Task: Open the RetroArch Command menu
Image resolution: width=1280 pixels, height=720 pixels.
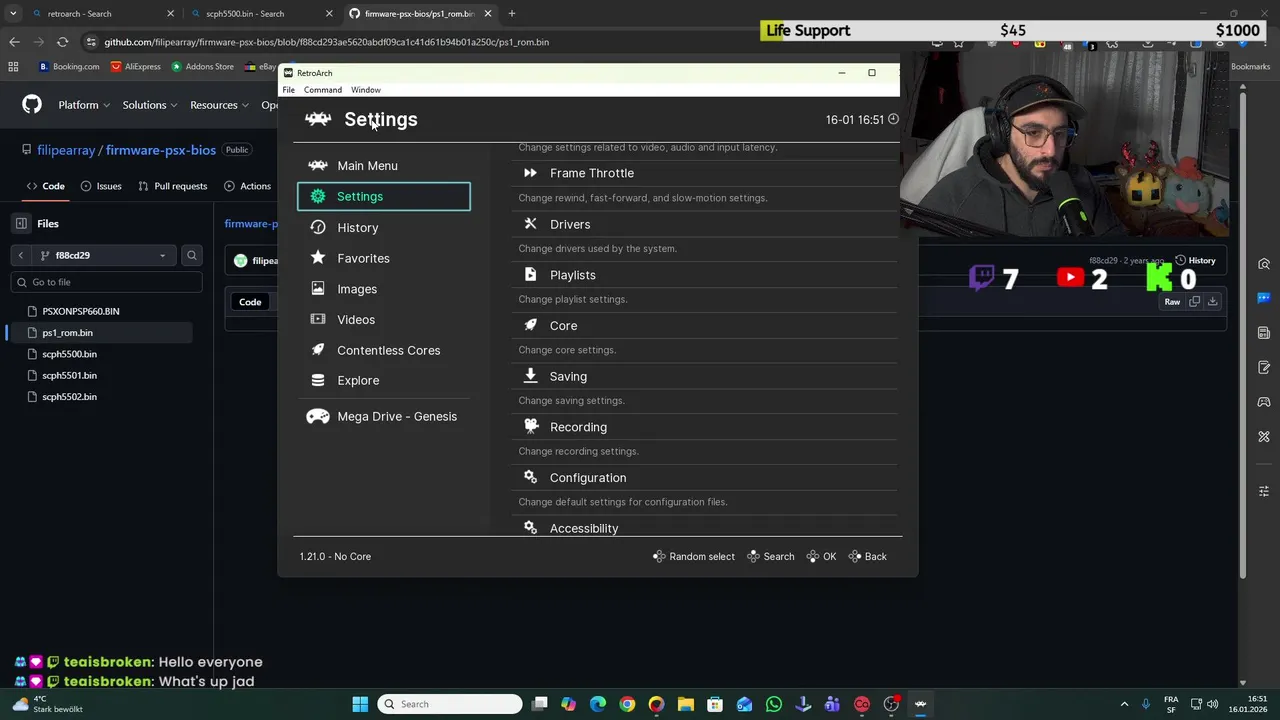Action: point(323,90)
